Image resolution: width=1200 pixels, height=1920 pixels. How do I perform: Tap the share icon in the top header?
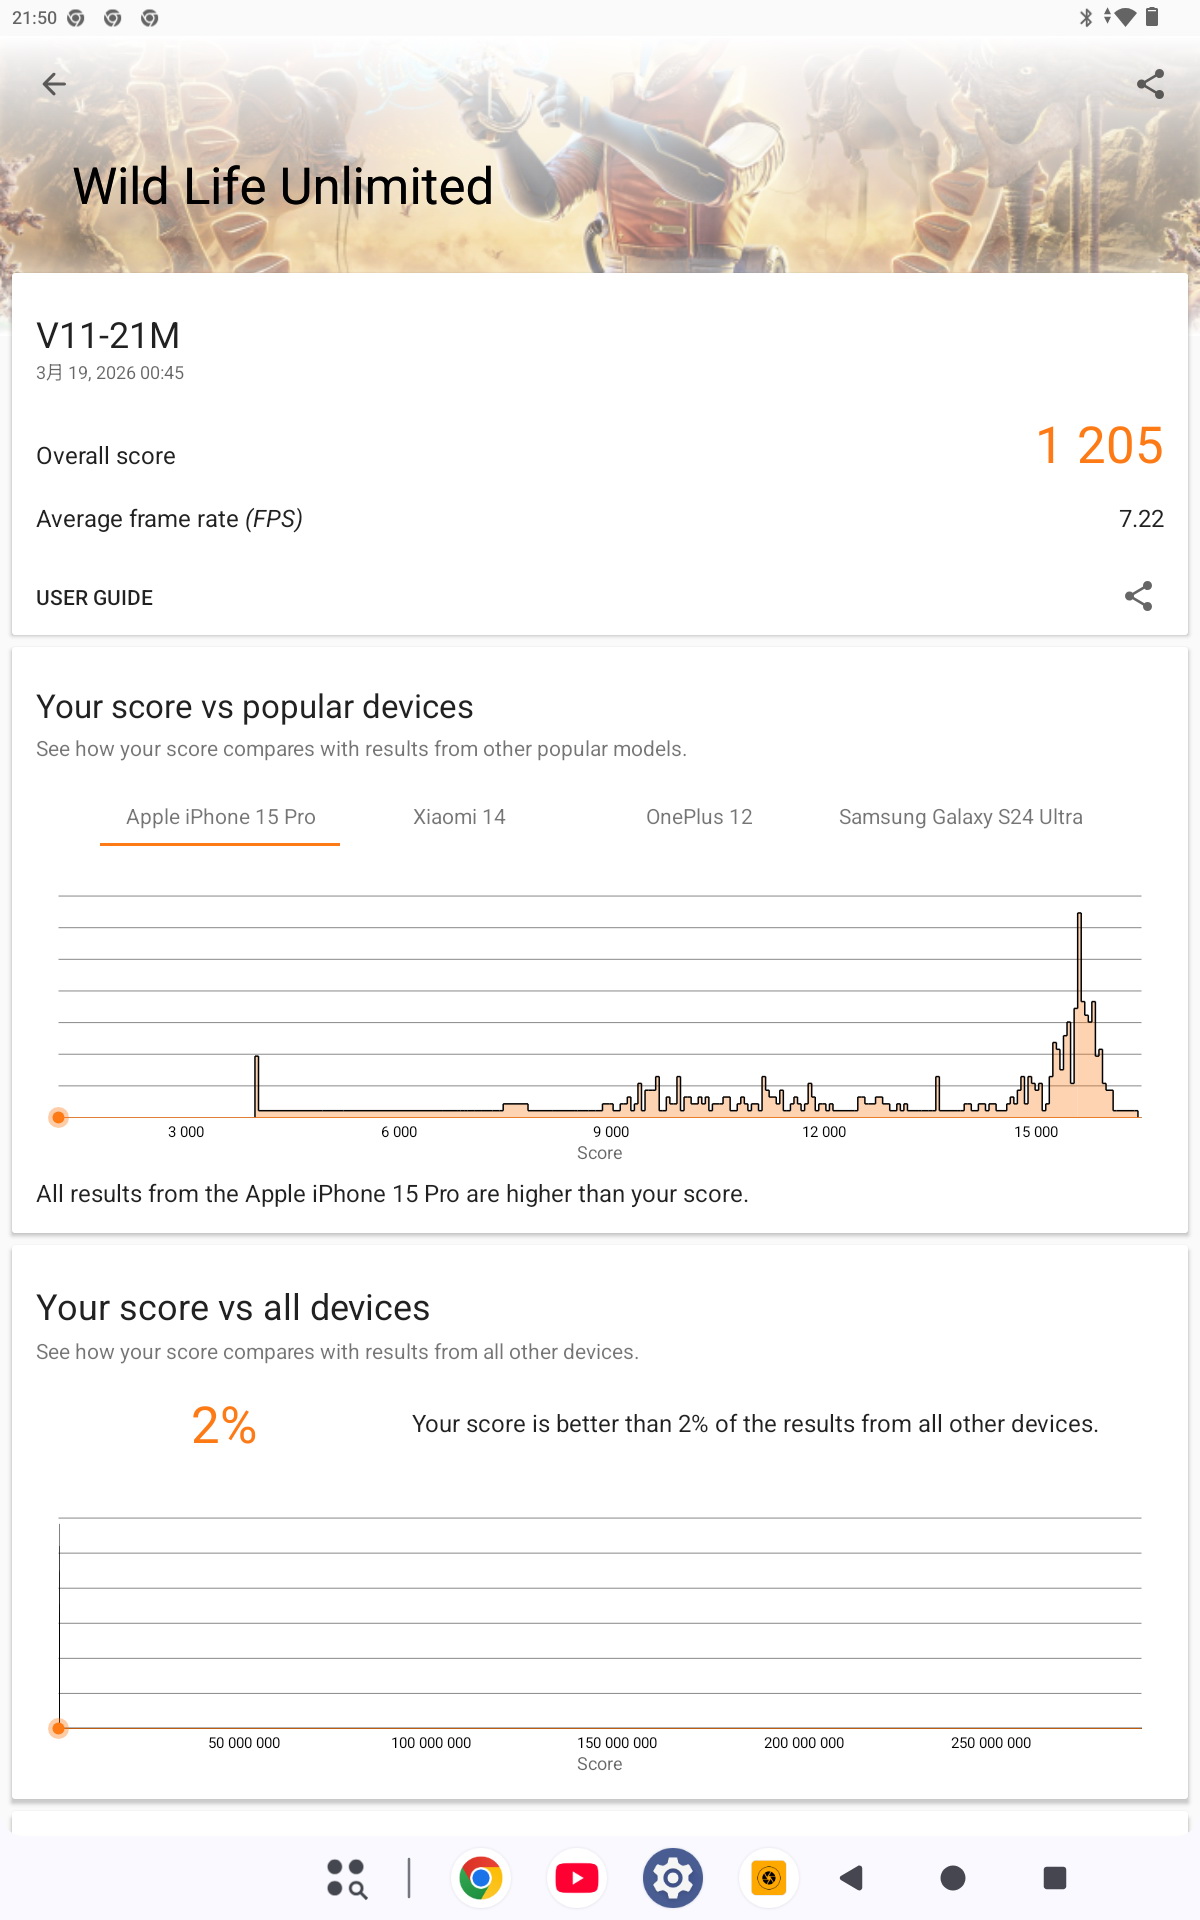pyautogui.click(x=1150, y=85)
